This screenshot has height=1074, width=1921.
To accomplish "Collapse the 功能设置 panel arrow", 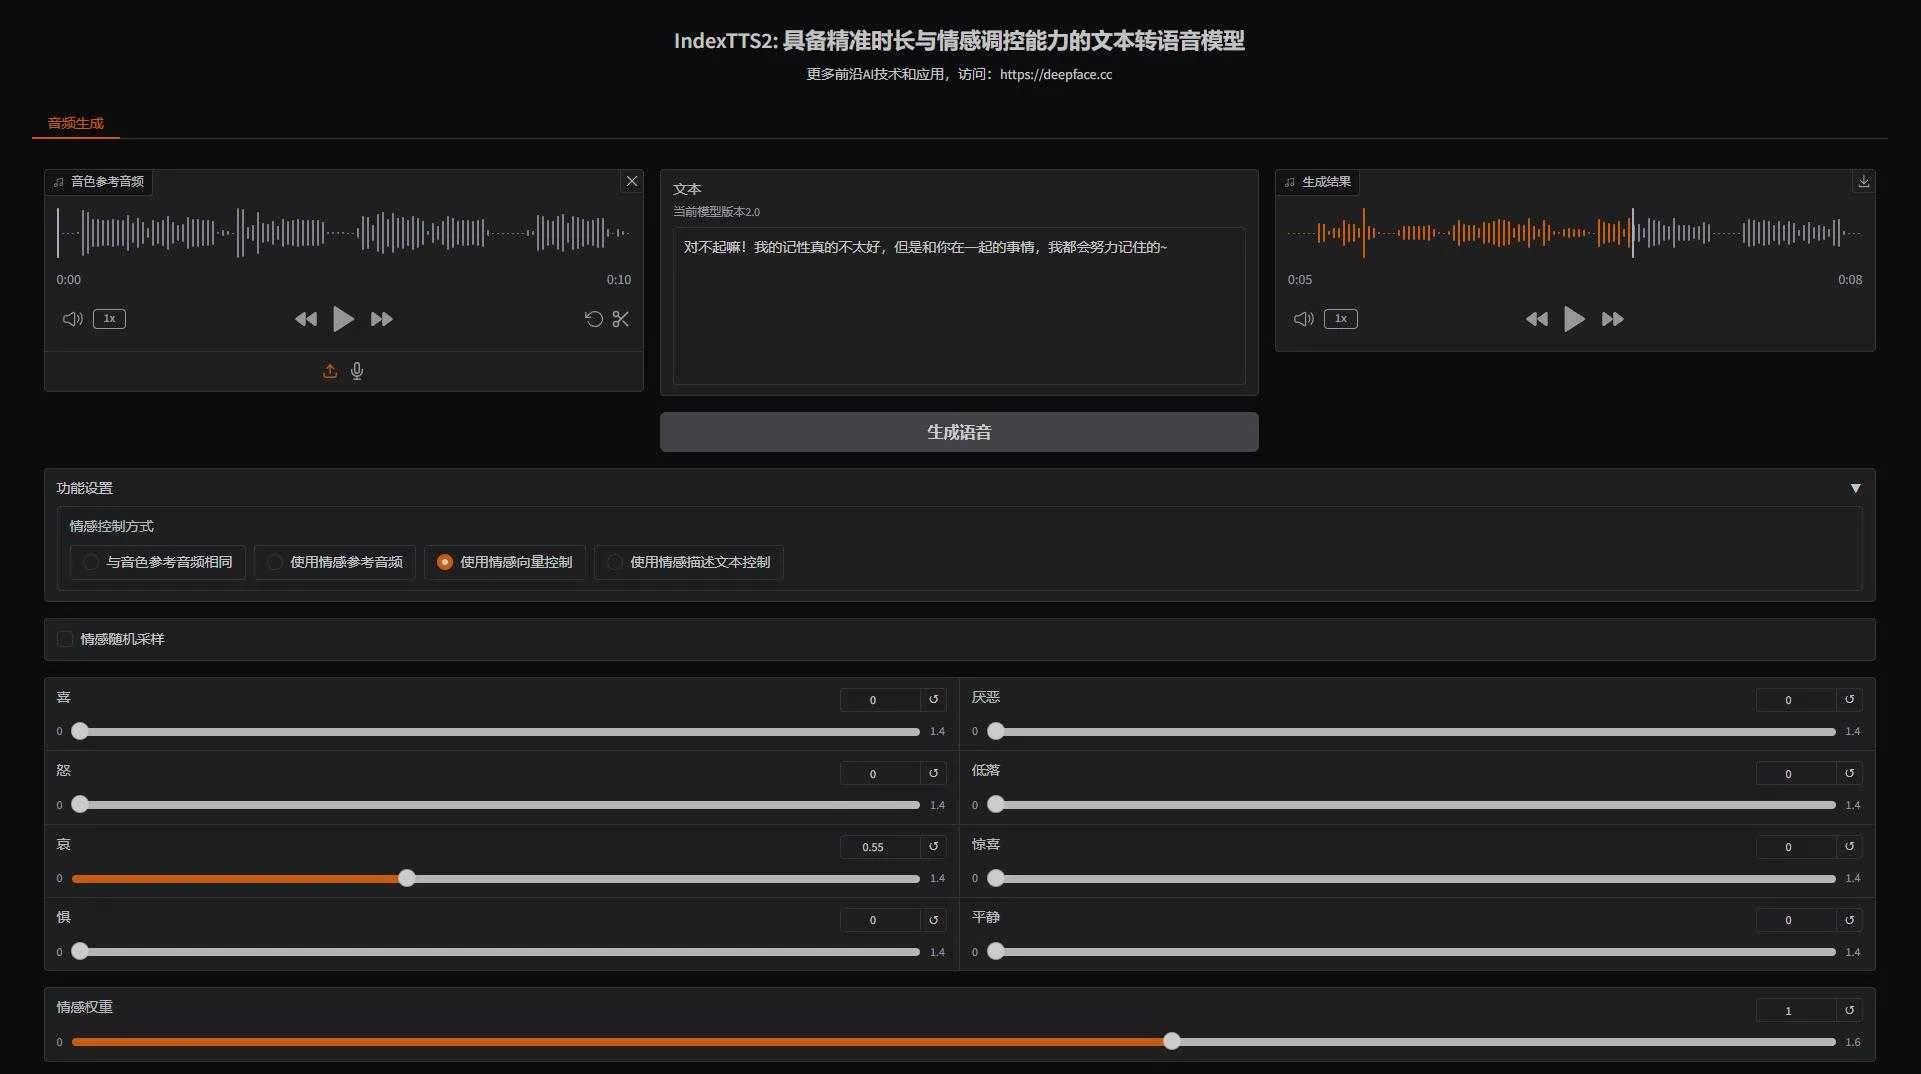I will click(1855, 488).
